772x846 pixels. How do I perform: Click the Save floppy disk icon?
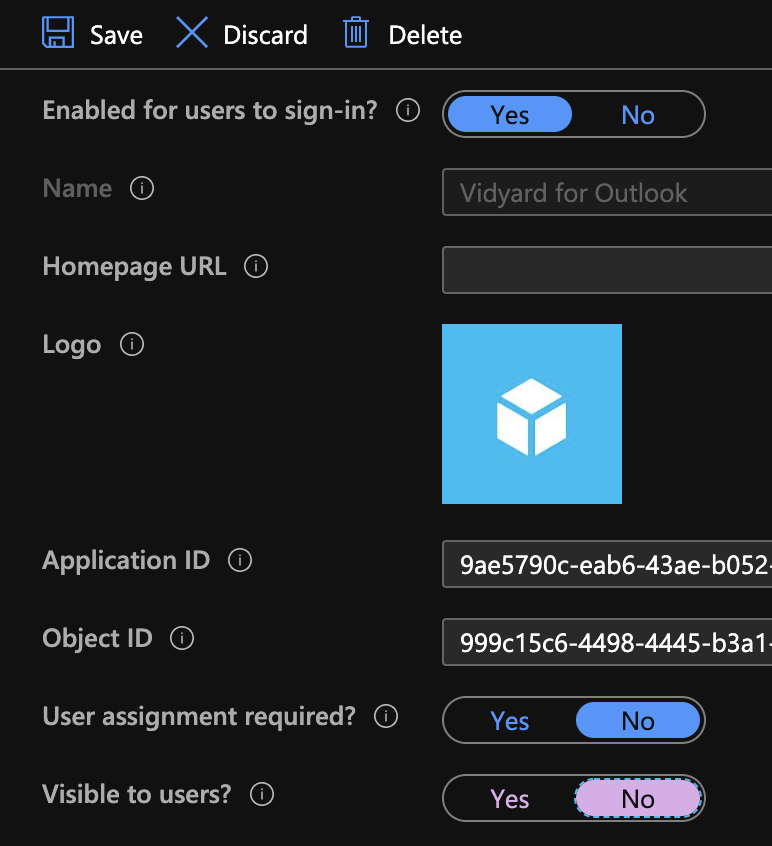58,33
